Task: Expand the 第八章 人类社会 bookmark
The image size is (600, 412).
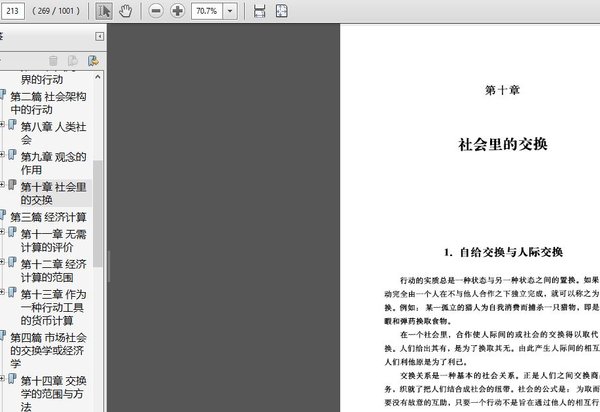Action: (x=3, y=126)
